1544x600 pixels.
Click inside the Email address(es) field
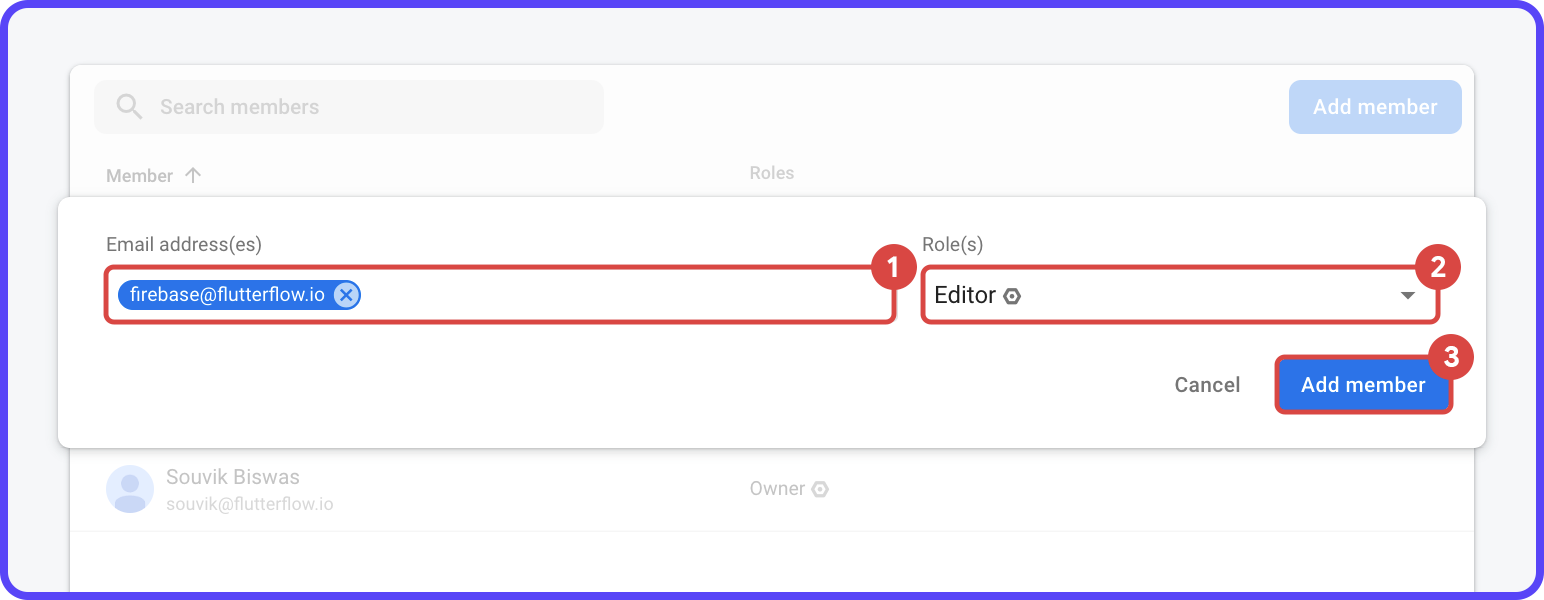pyautogui.click(x=600, y=295)
